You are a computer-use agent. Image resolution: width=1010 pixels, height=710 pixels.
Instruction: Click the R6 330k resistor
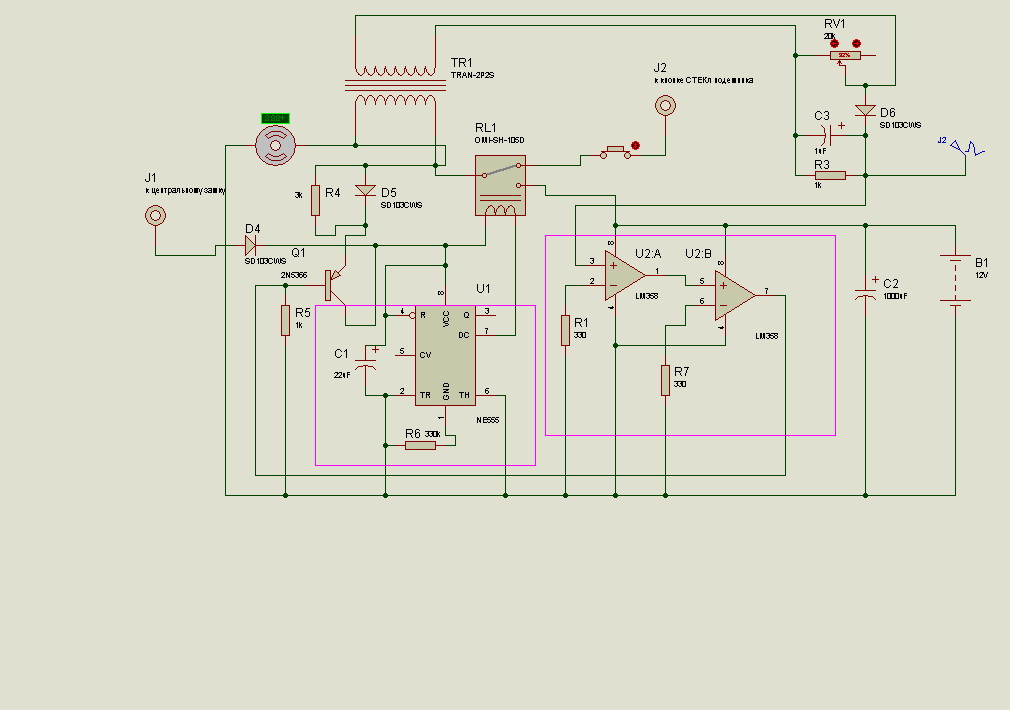coord(420,445)
